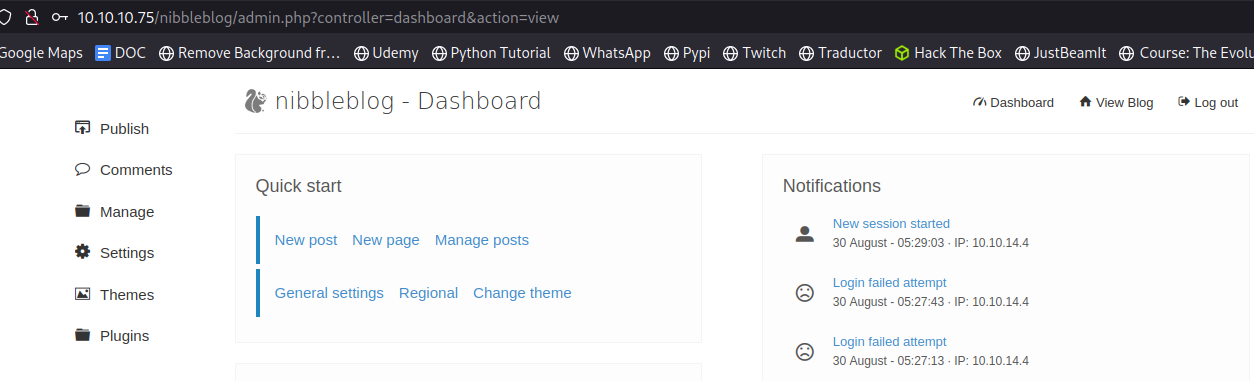
Task: Select the Settings gear icon
Action: pyautogui.click(x=83, y=252)
